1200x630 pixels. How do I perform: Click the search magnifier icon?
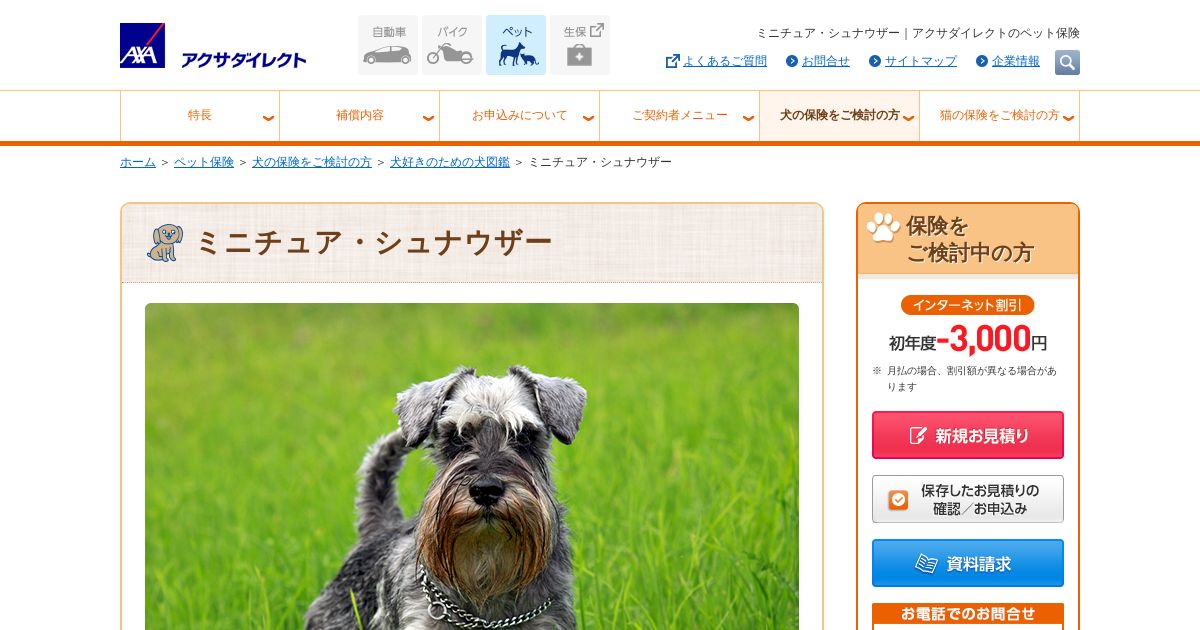(1067, 62)
